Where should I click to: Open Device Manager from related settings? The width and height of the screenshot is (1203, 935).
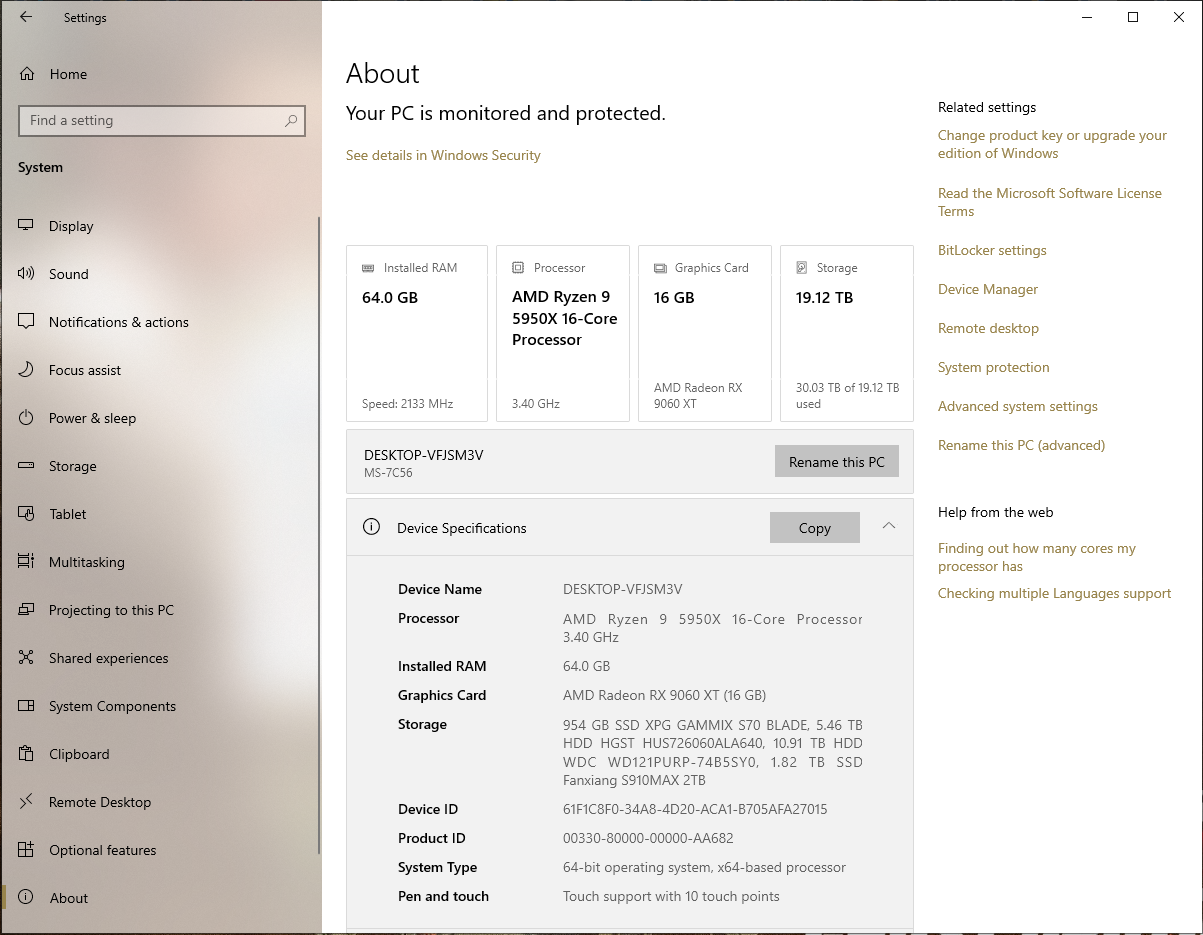point(988,289)
